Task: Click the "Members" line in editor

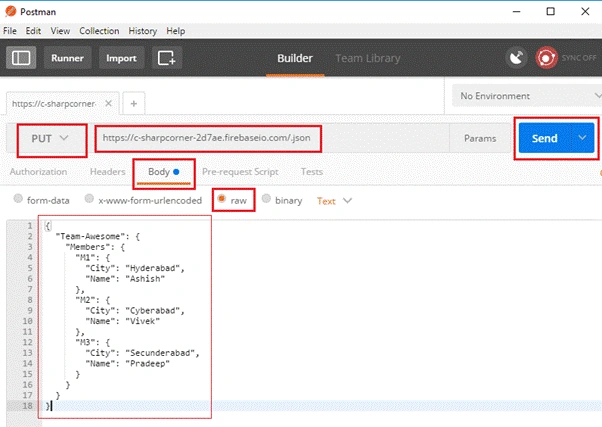Action: [x=95, y=247]
